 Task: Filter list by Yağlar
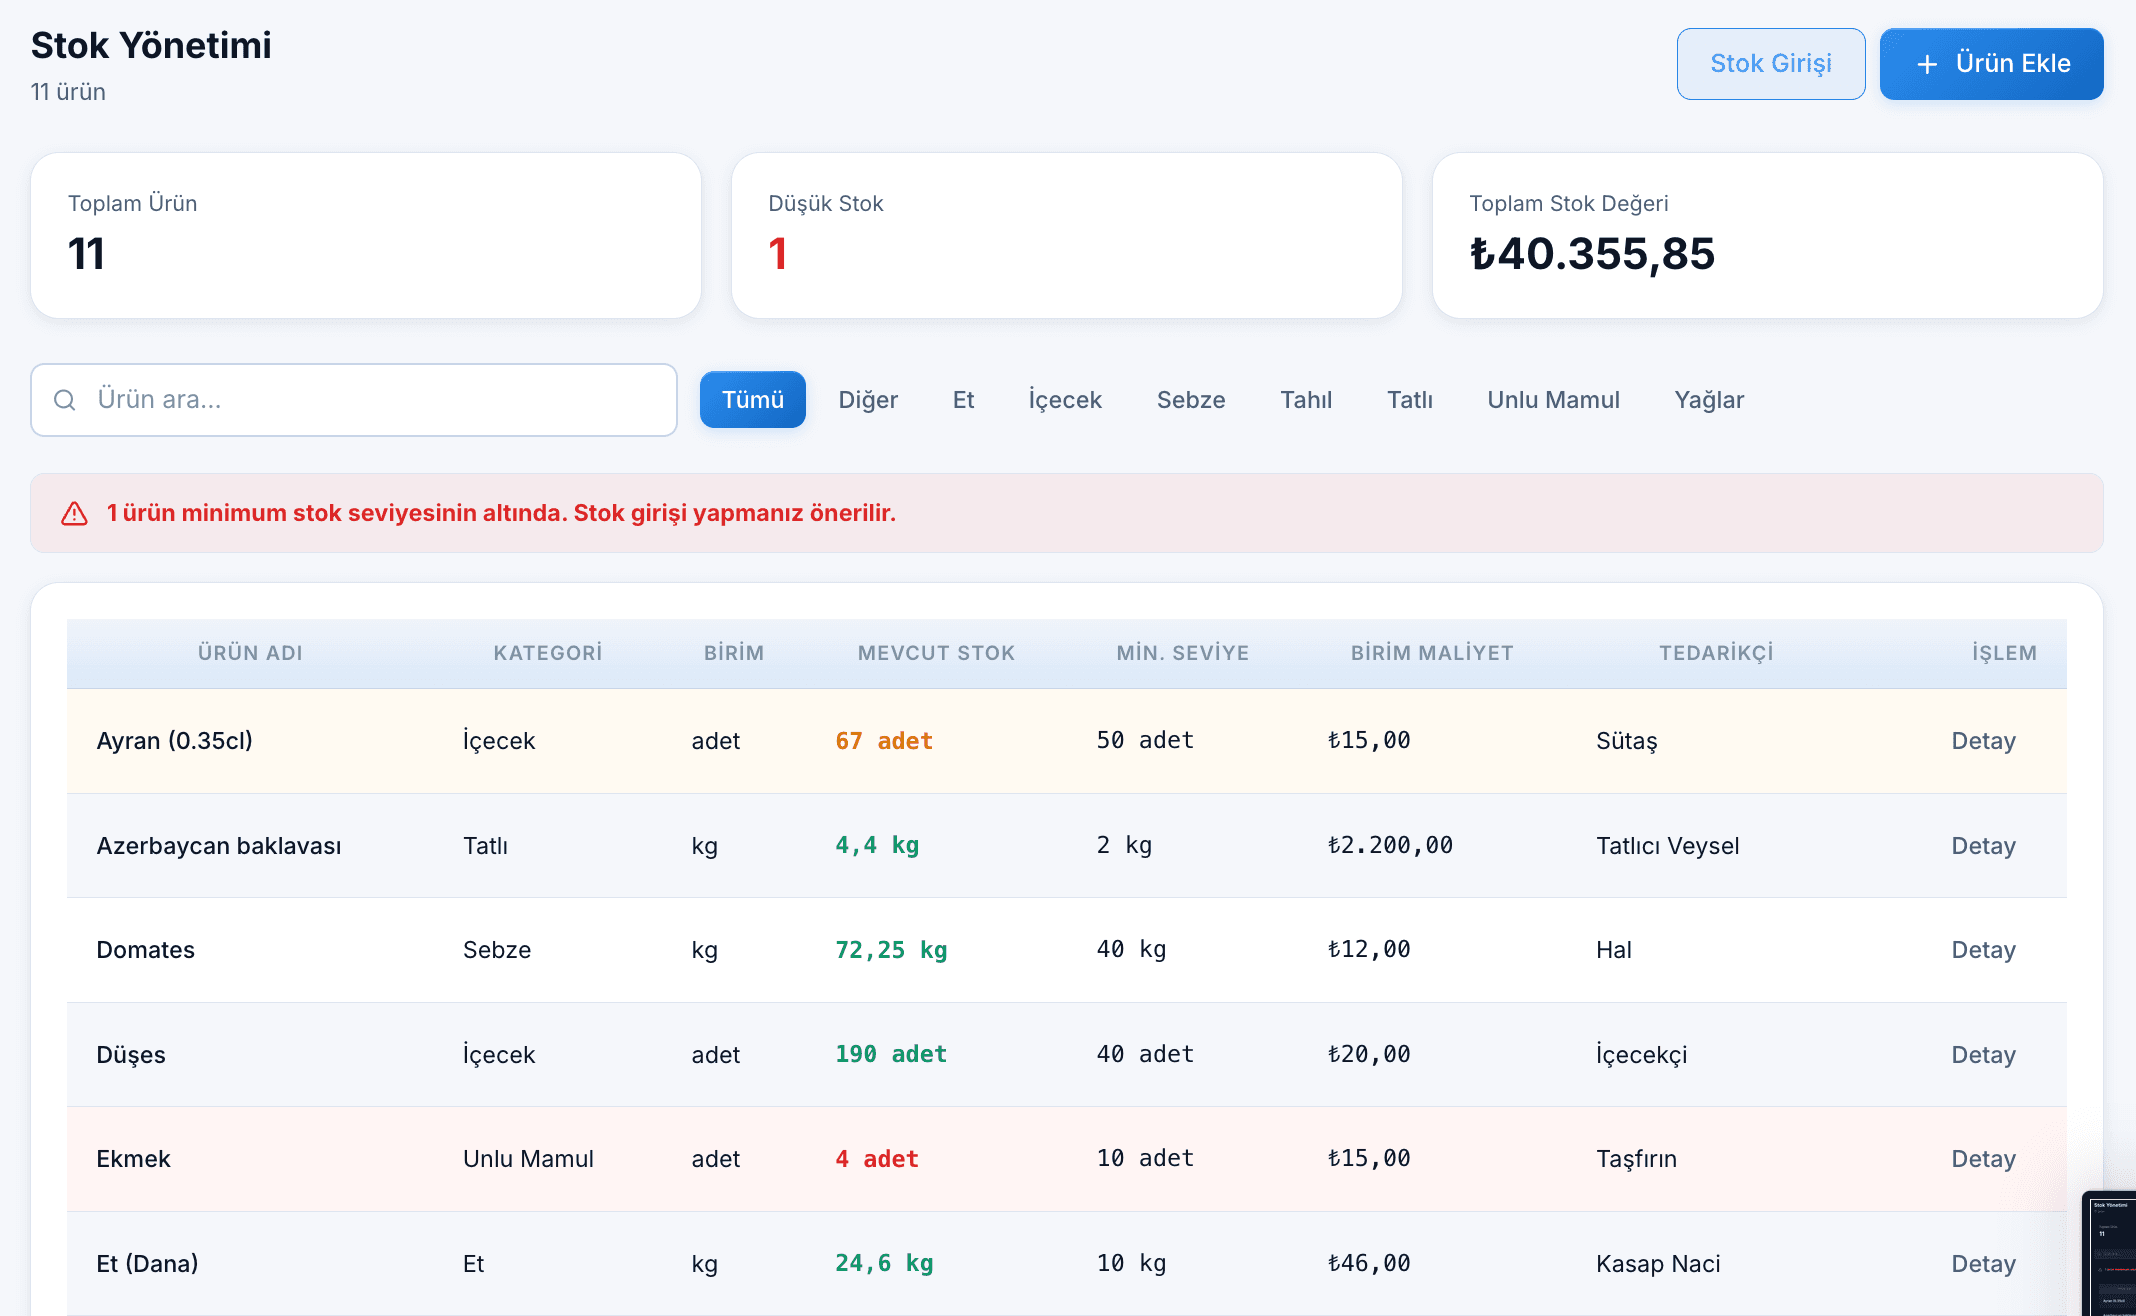pyautogui.click(x=1708, y=400)
